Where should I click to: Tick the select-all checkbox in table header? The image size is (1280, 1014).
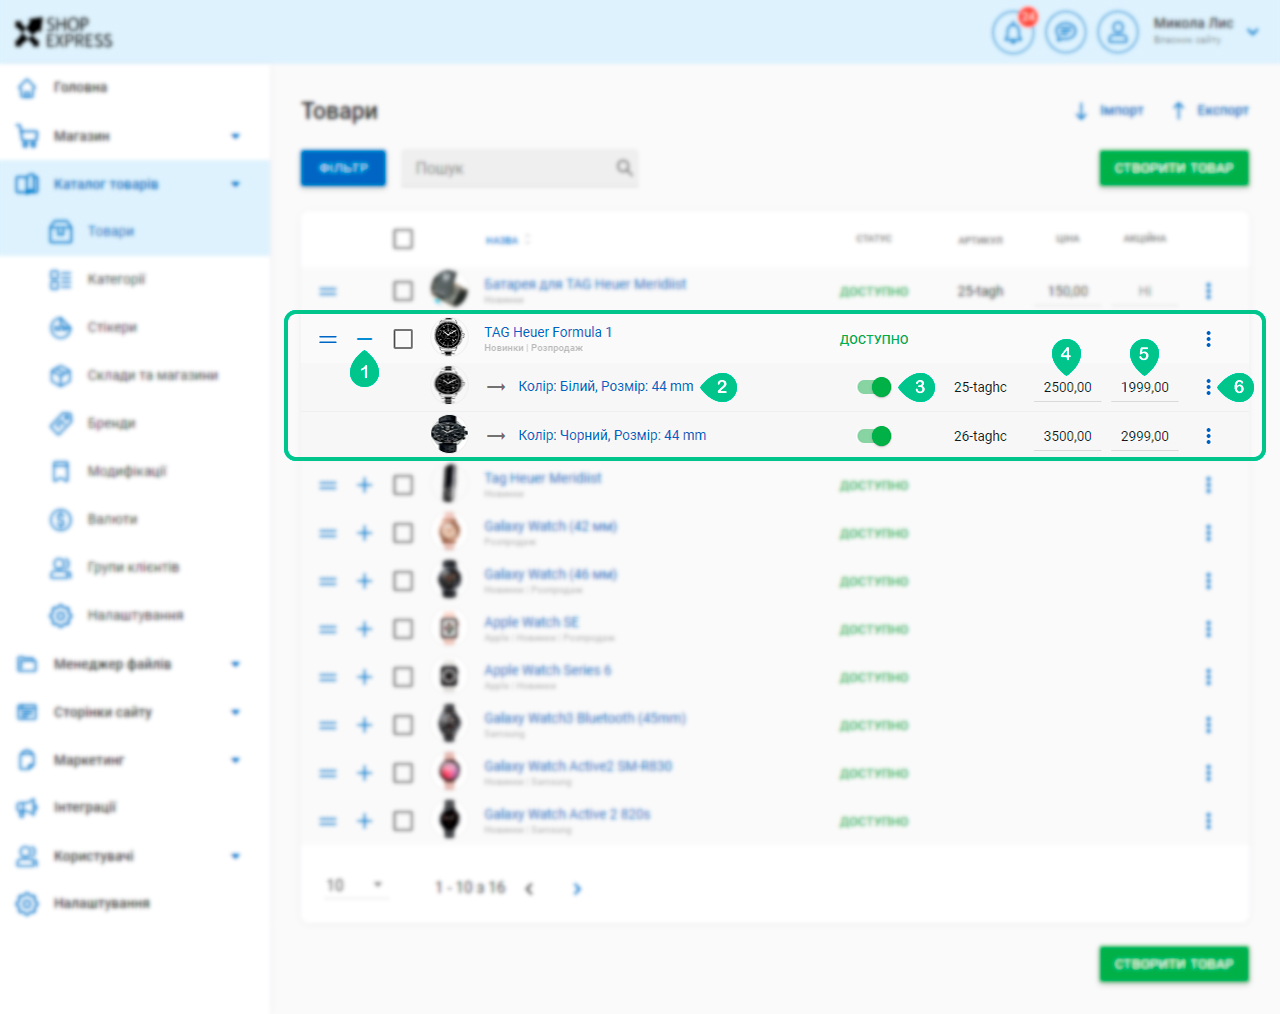[x=403, y=239]
